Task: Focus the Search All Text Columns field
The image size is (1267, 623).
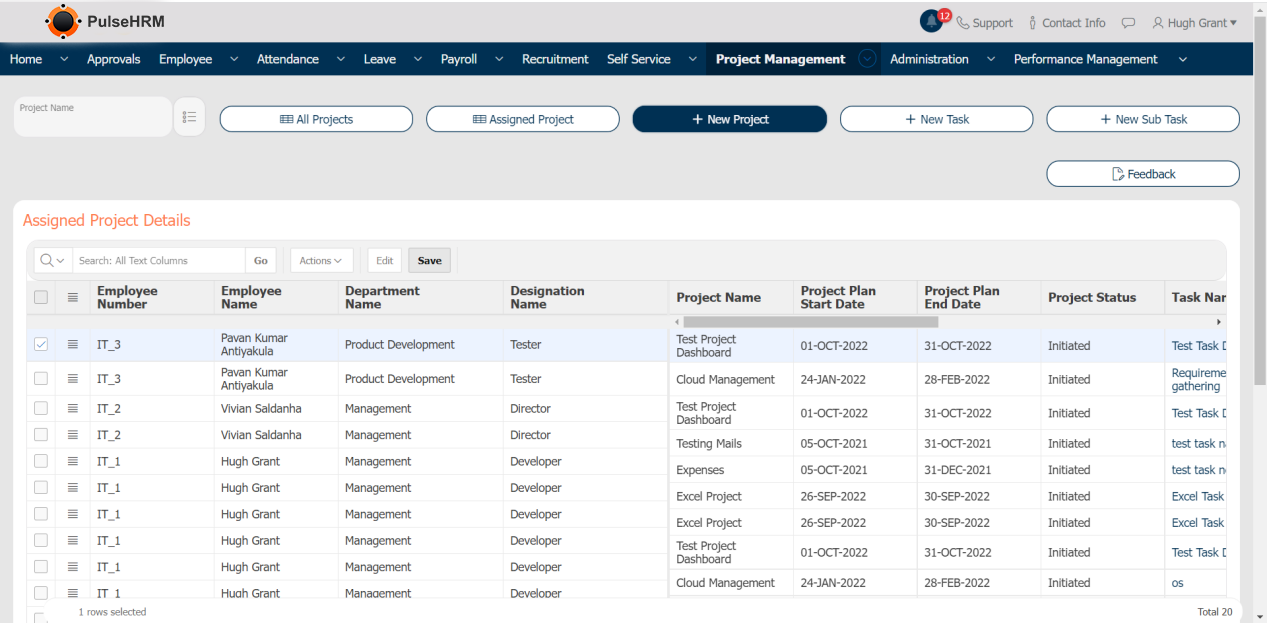Action: pyautogui.click(x=160, y=260)
